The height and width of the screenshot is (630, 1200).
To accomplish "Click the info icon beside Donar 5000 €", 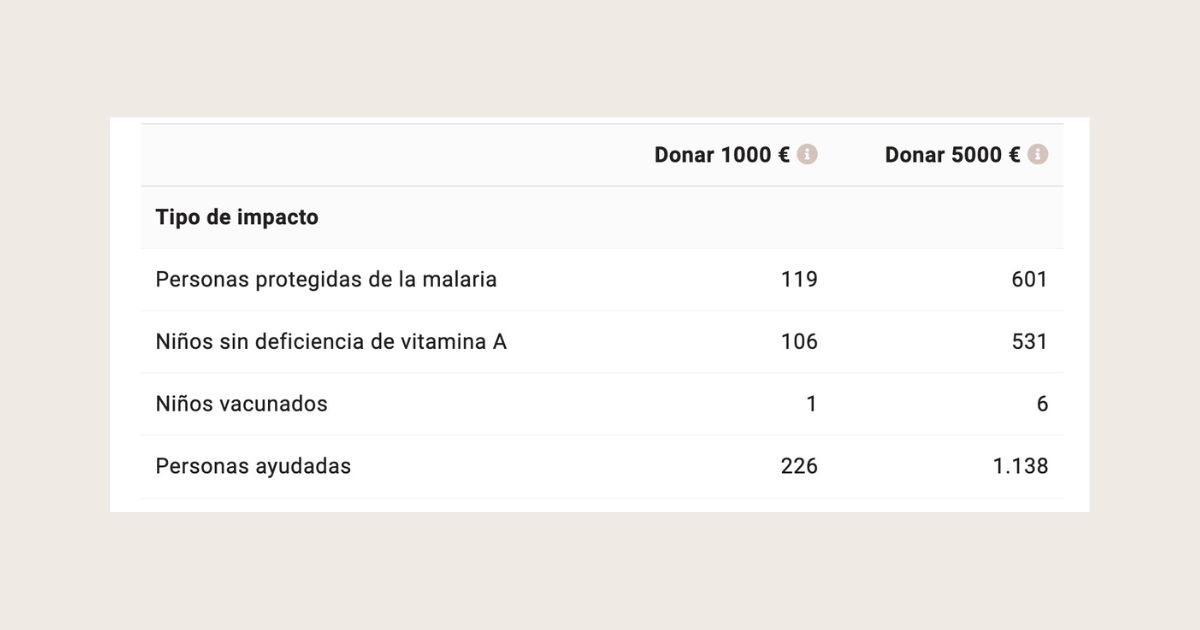I will click(x=1038, y=155).
